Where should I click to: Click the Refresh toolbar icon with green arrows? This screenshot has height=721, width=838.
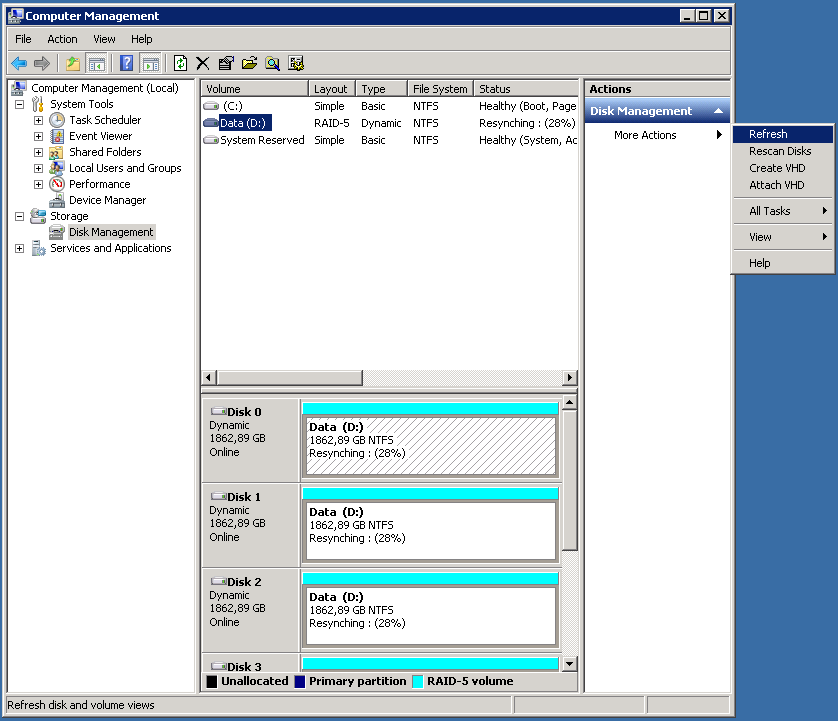click(x=180, y=63)
